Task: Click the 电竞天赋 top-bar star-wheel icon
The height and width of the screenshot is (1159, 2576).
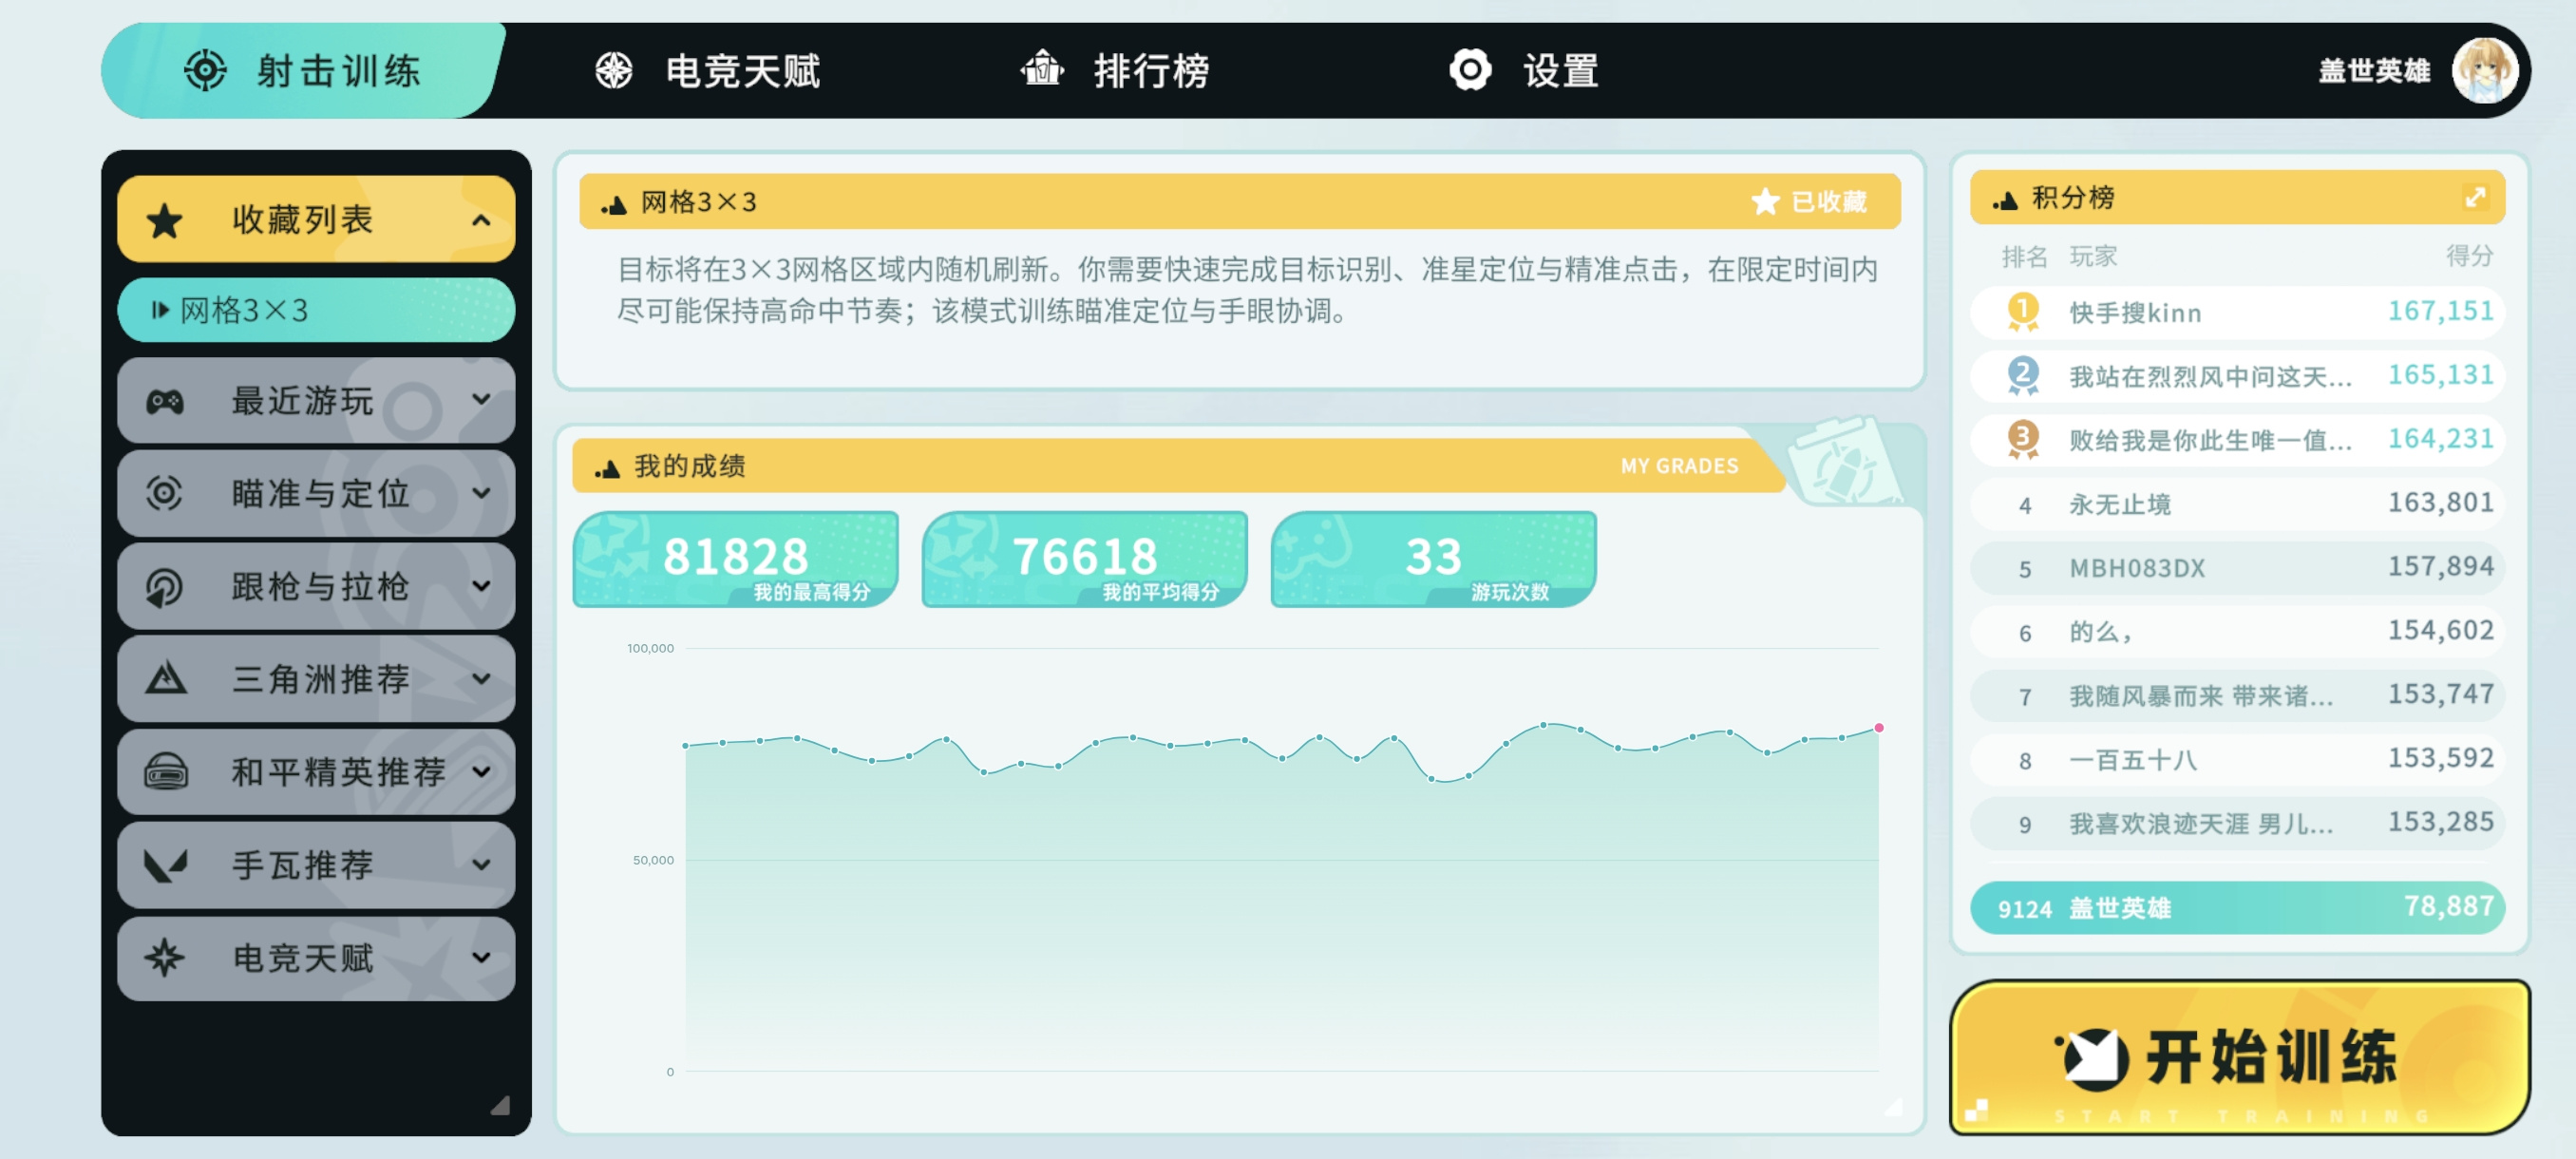Action: point(614,71)
